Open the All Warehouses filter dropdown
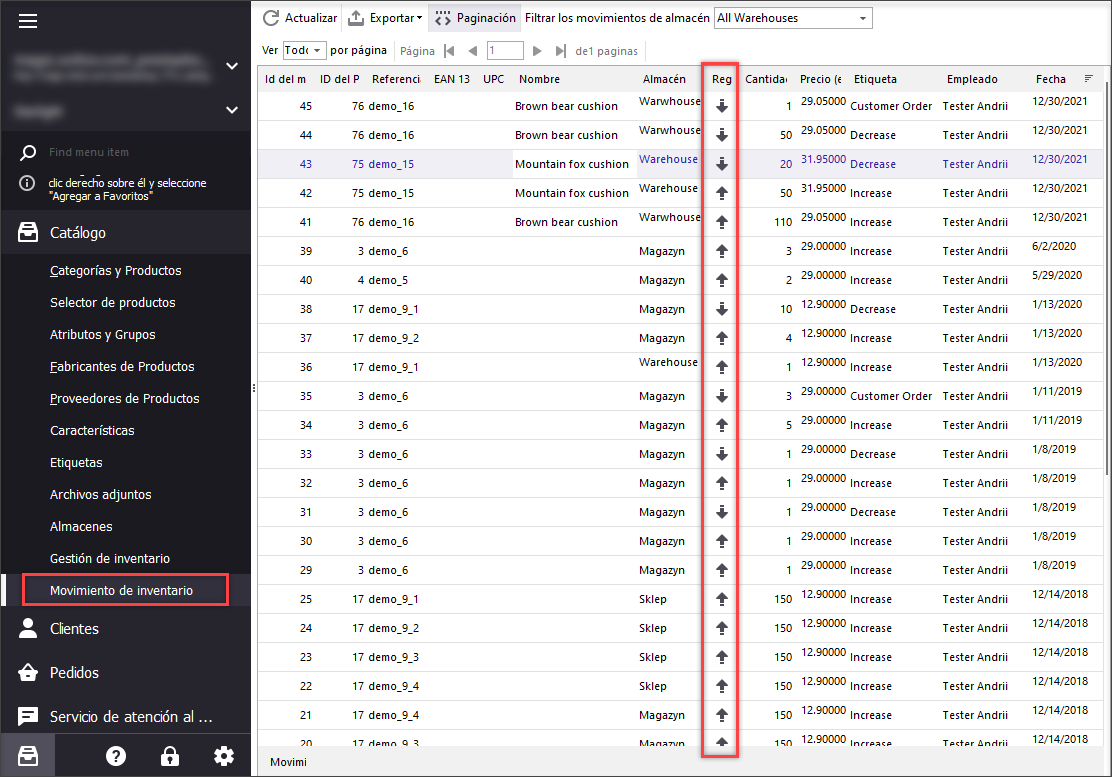The height and width of the screenshot is (777, 1112). tap(793, 18)
